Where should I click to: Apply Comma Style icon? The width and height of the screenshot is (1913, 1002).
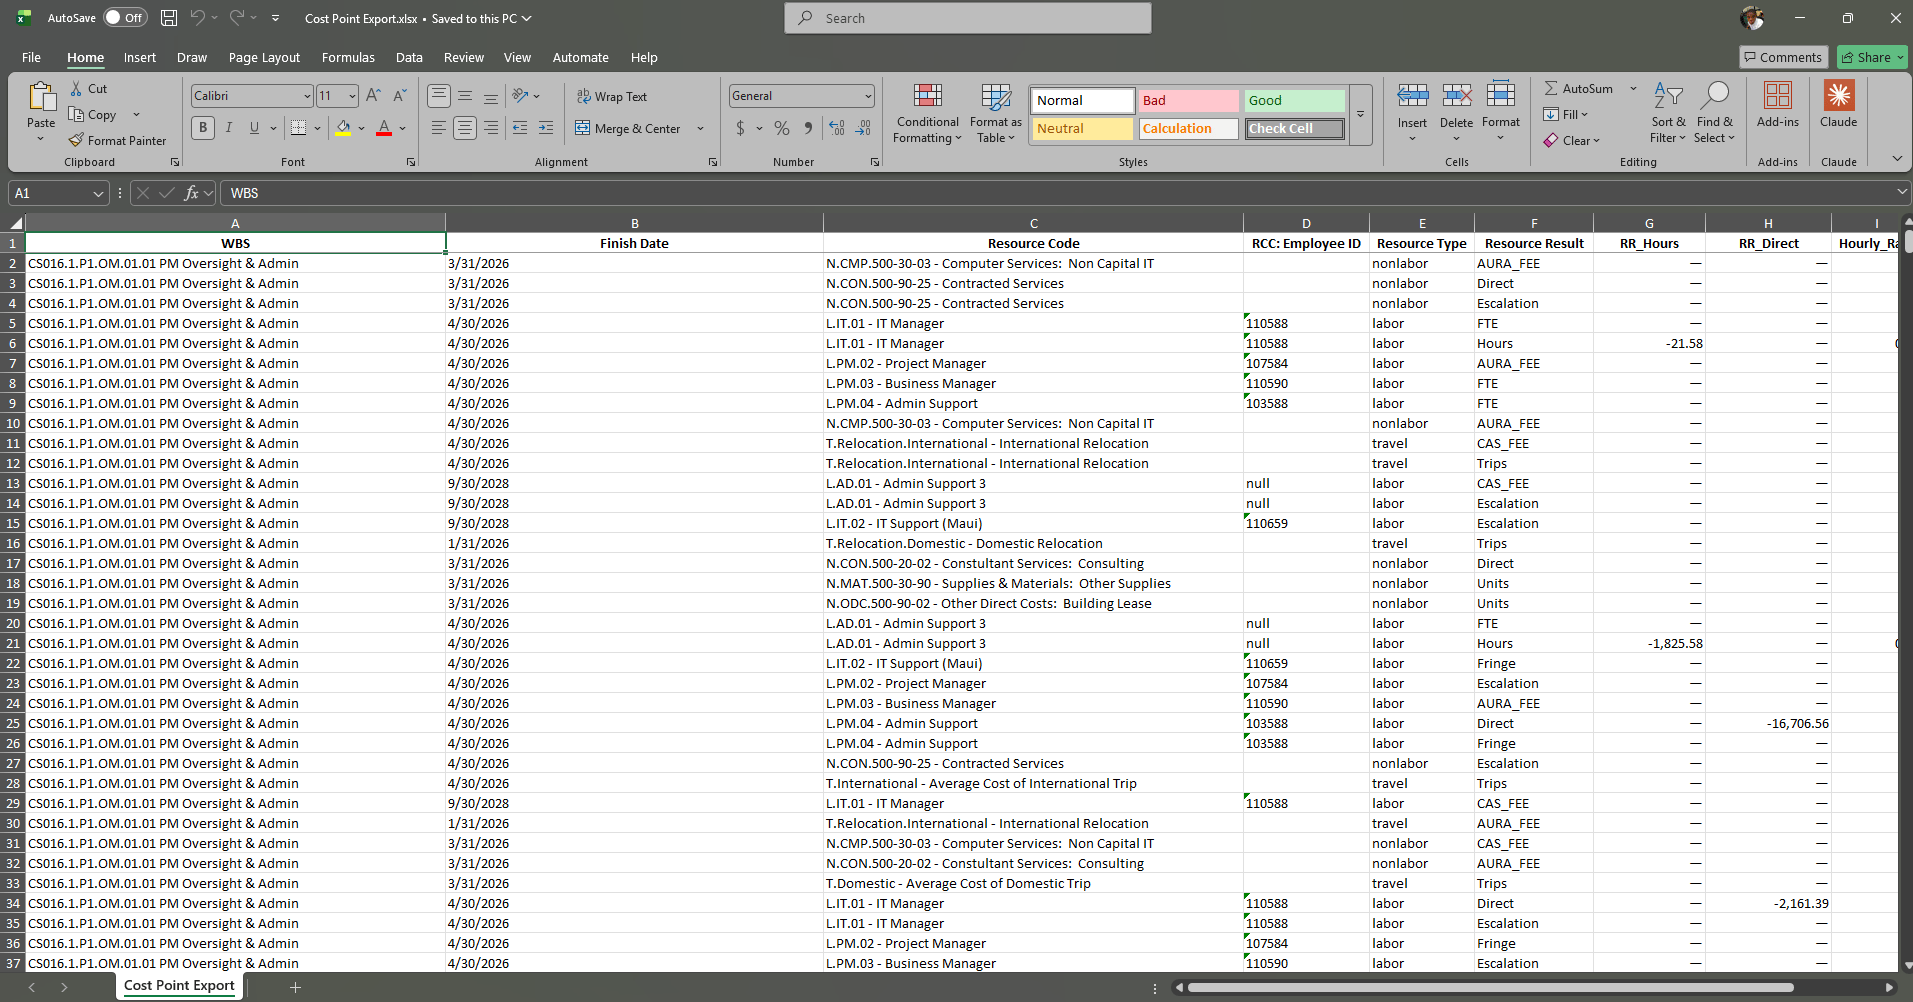click(808, 128)
